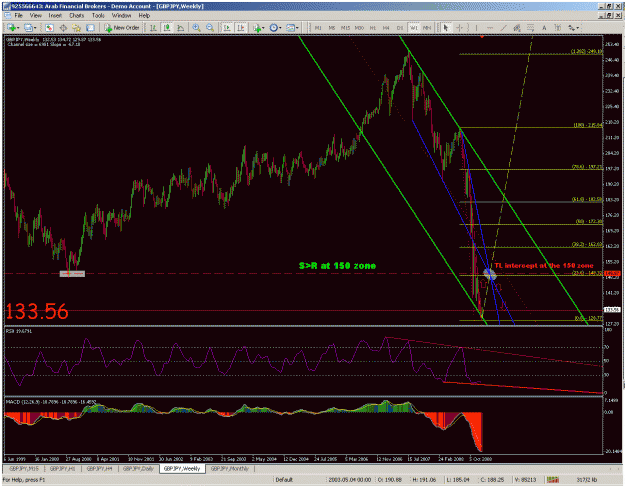Select the W1 weekly timeframe button
This screenshot has height=486, width=625.
[414, 28]
